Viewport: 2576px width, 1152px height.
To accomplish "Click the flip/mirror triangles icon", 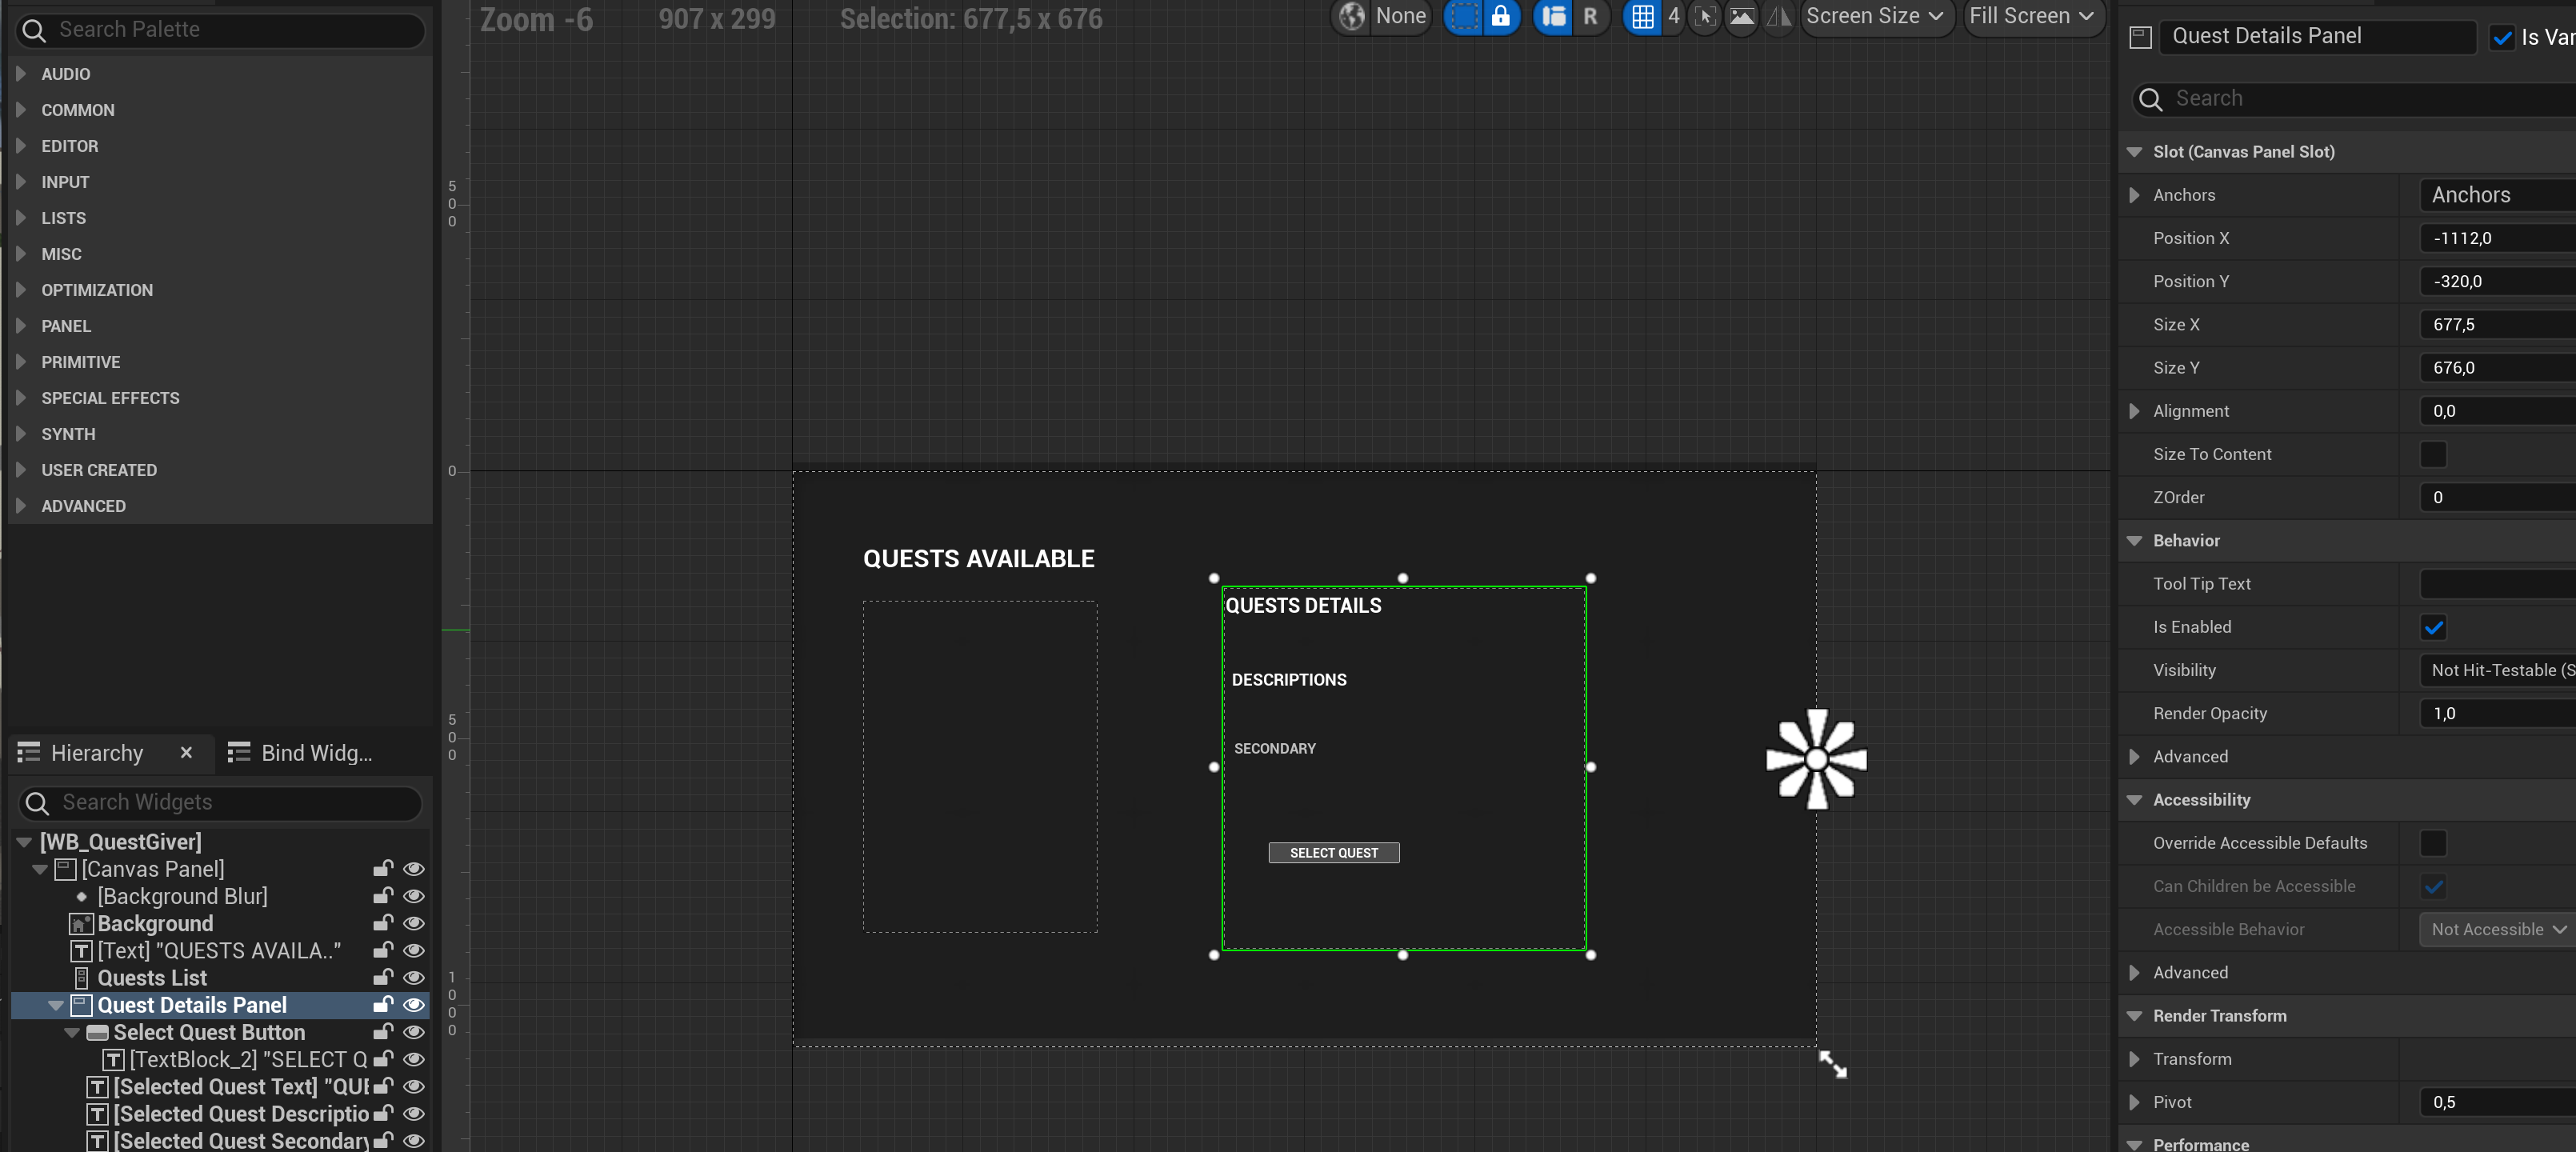I will pyautogui.click(x=1779, y=16).
